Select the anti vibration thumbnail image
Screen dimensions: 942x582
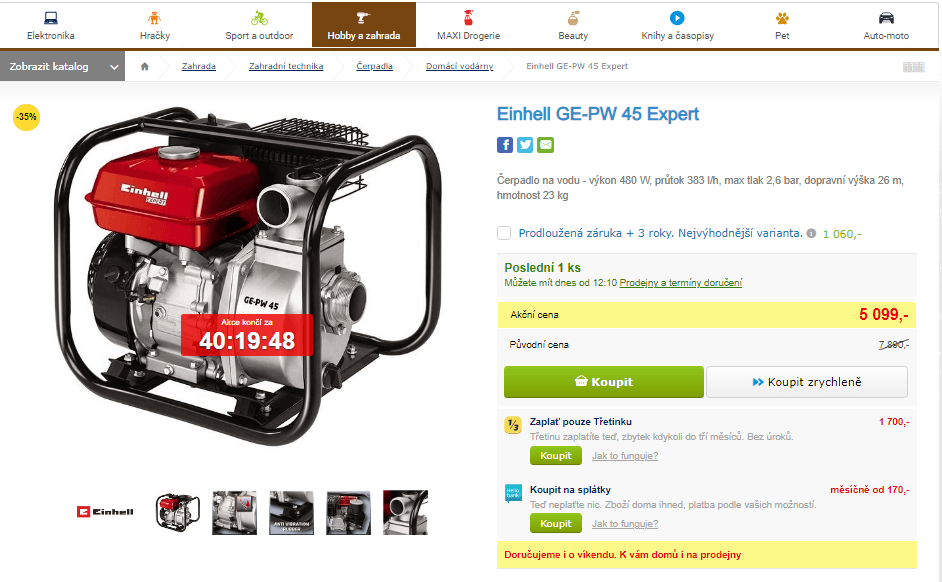291,513
